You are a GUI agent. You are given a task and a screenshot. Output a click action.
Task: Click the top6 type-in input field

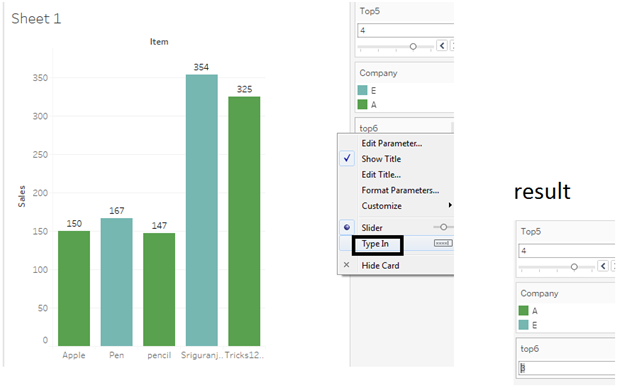point(567,367)
